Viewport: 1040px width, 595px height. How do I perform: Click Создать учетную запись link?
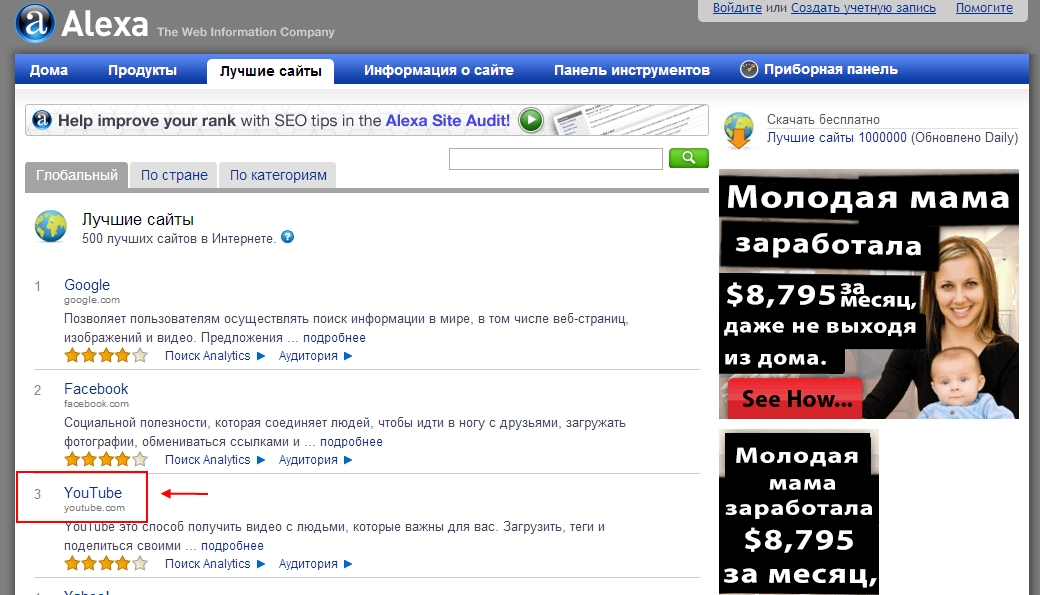863,8
